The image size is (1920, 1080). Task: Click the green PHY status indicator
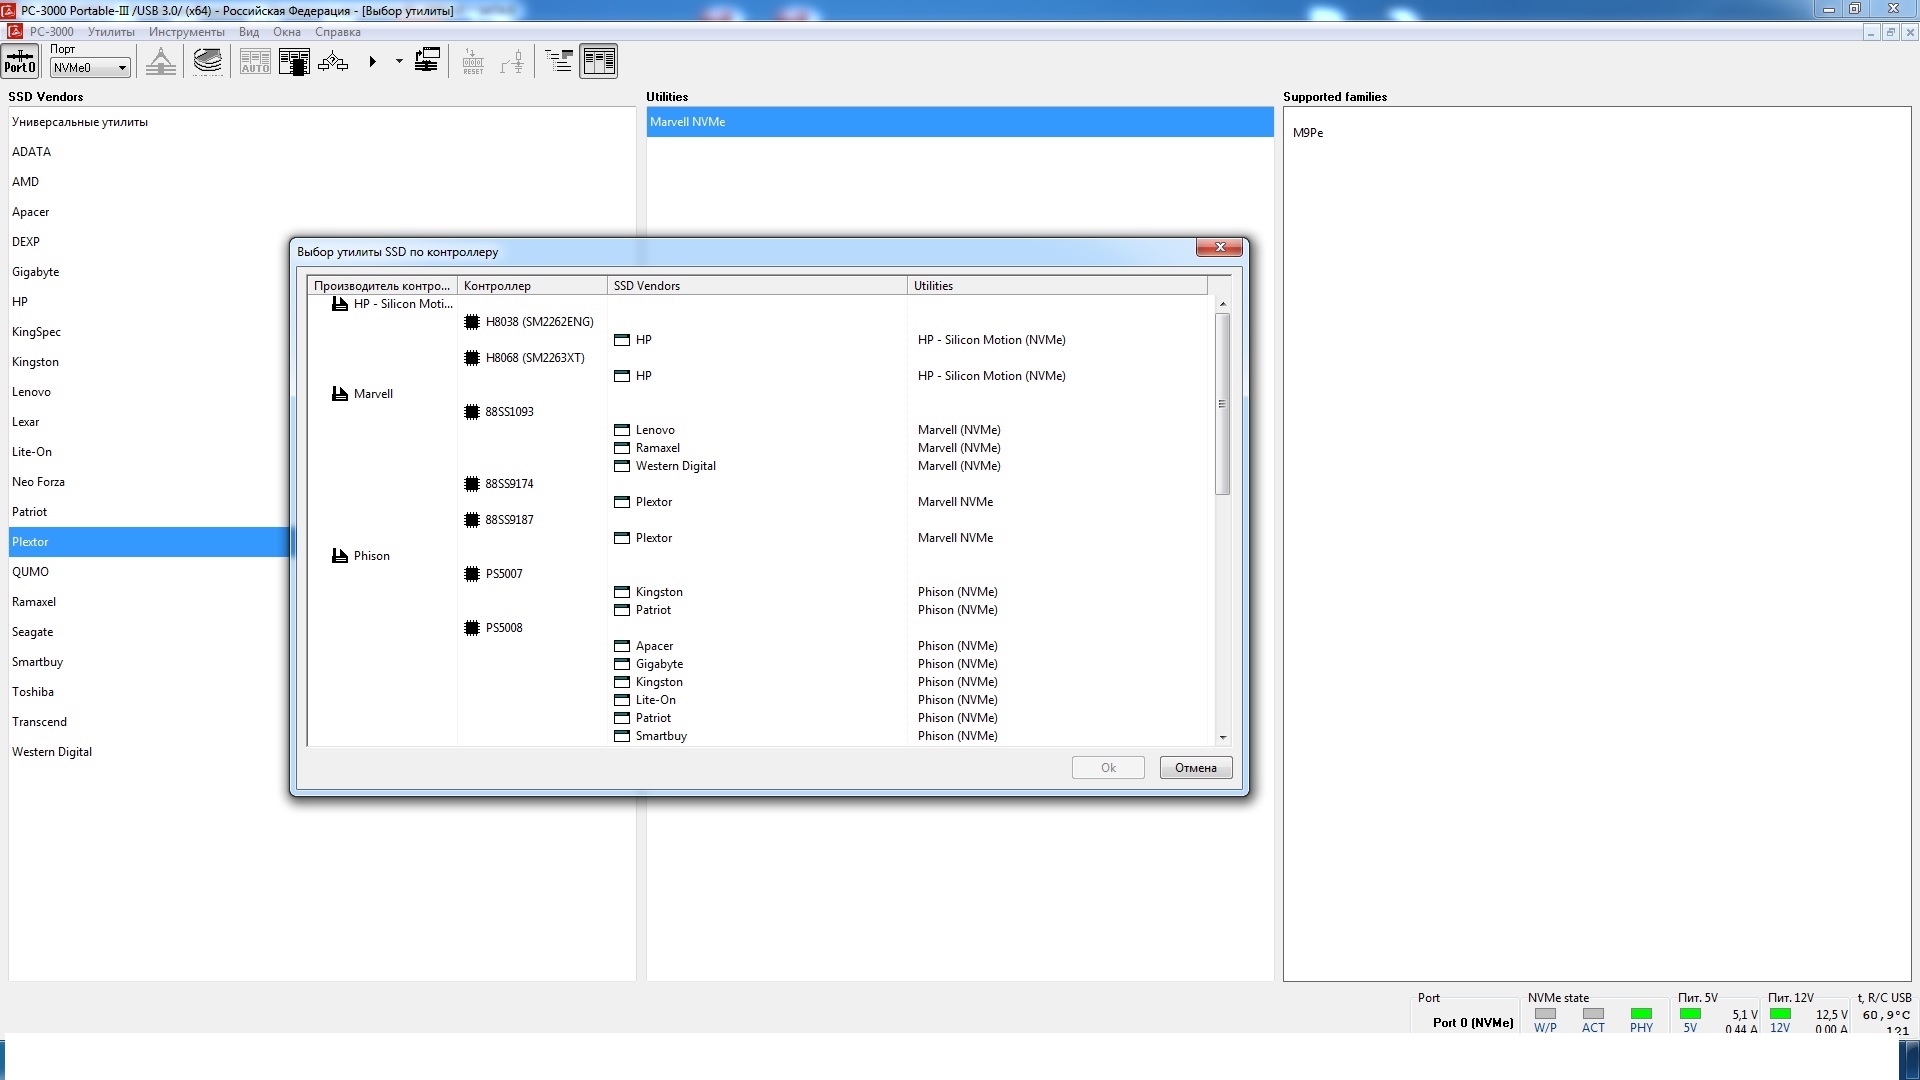tap(1641, 1014)
